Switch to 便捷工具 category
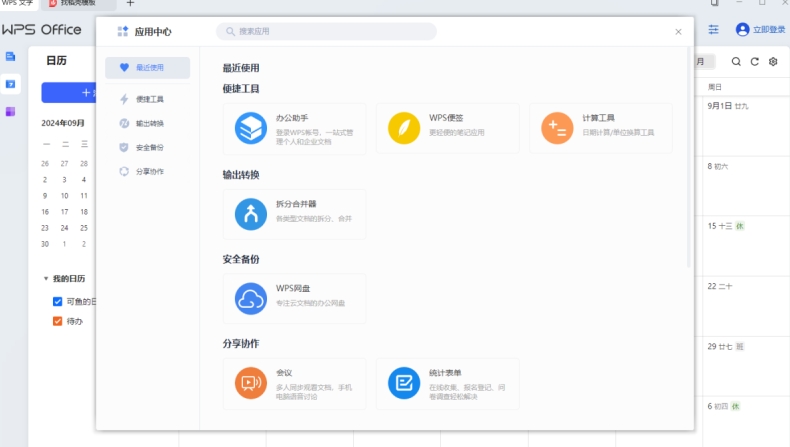This screenshot has width=790, height=447. click(148, 99)
